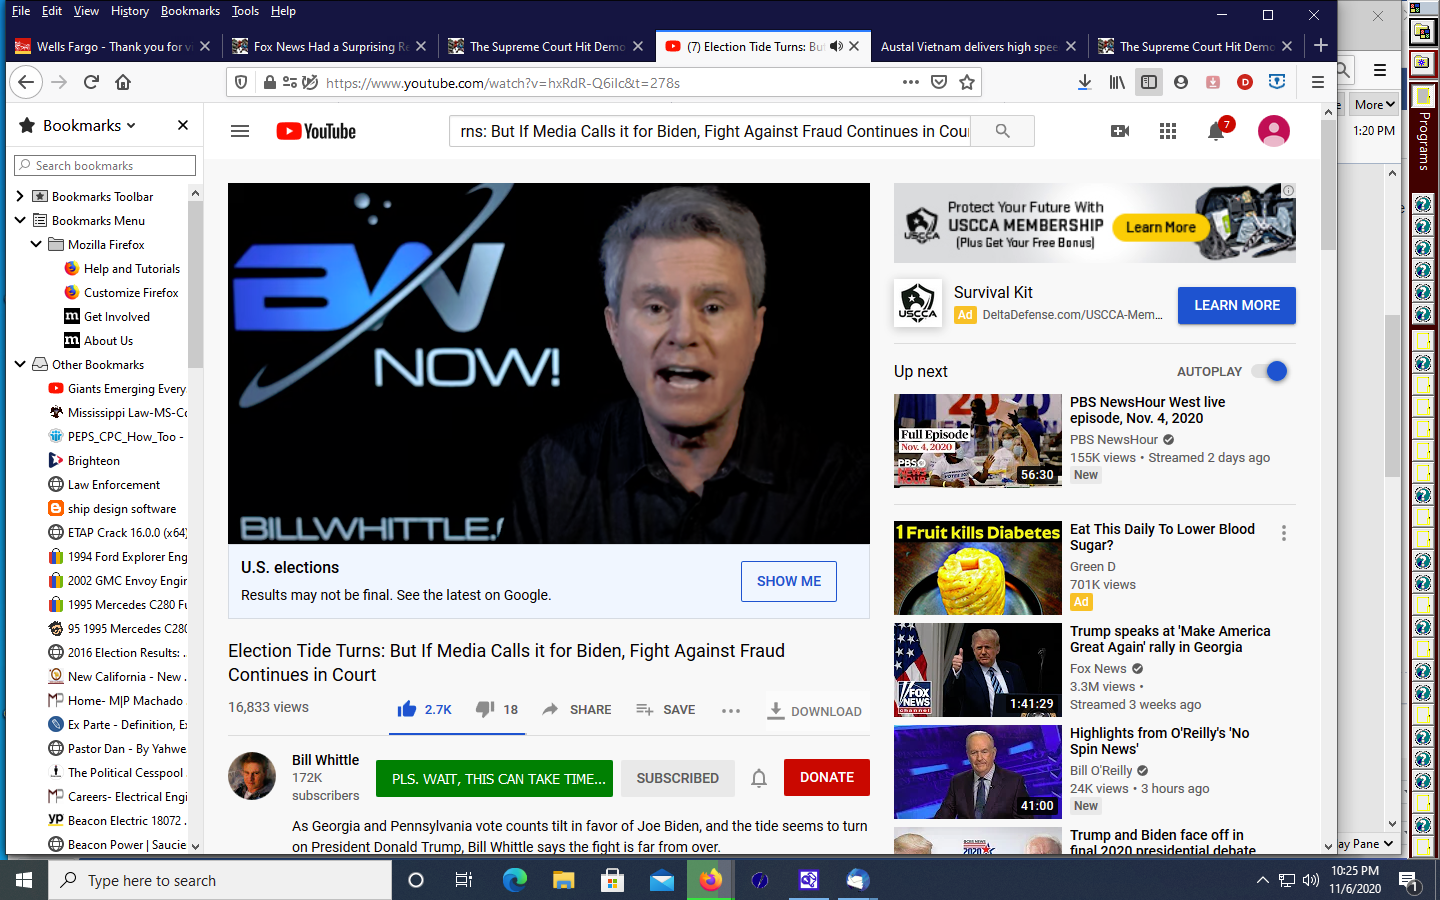
Task: Open YouTube notifications bell with badge
Action: pos(1217,130)
